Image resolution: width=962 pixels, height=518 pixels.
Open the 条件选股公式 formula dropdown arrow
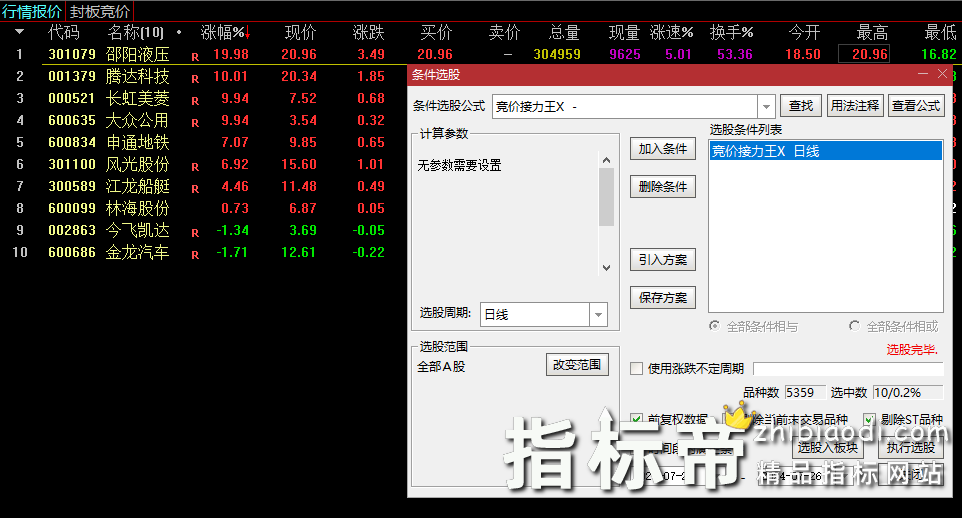tap(766, 107)
